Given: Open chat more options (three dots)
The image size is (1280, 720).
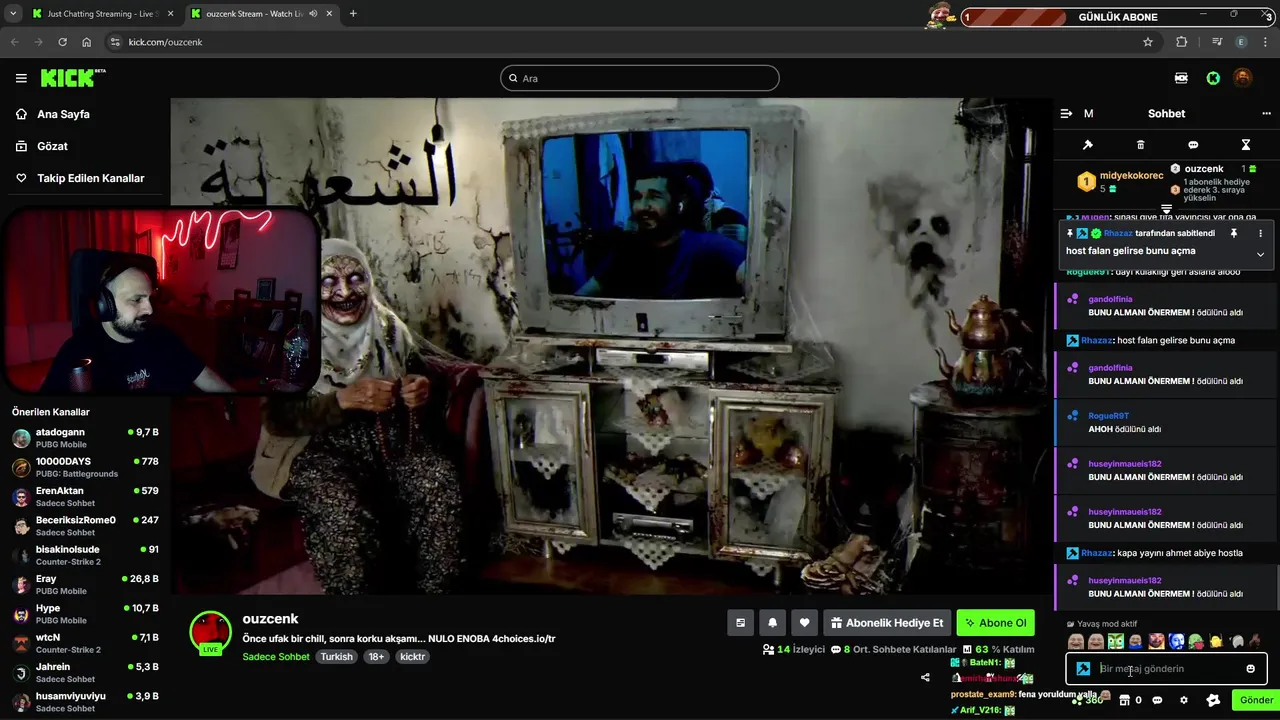Looking at the screenshot, I should (x=1266, y=114).
